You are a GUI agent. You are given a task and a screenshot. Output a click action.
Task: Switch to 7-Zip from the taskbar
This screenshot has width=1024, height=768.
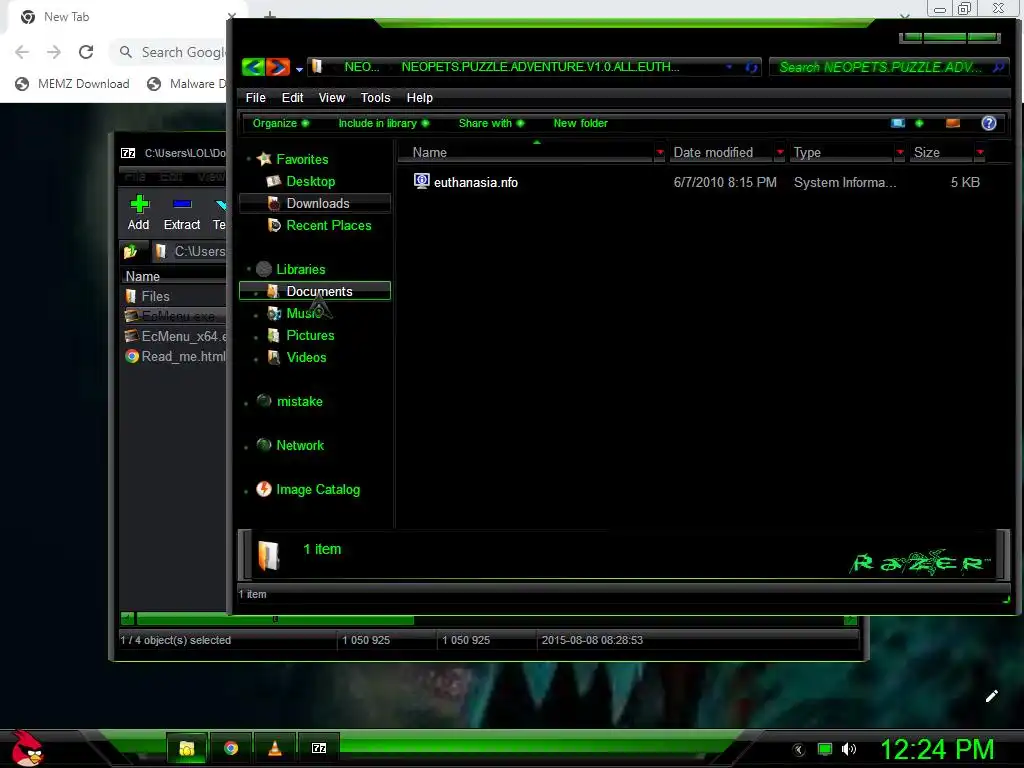pos(319,748)
